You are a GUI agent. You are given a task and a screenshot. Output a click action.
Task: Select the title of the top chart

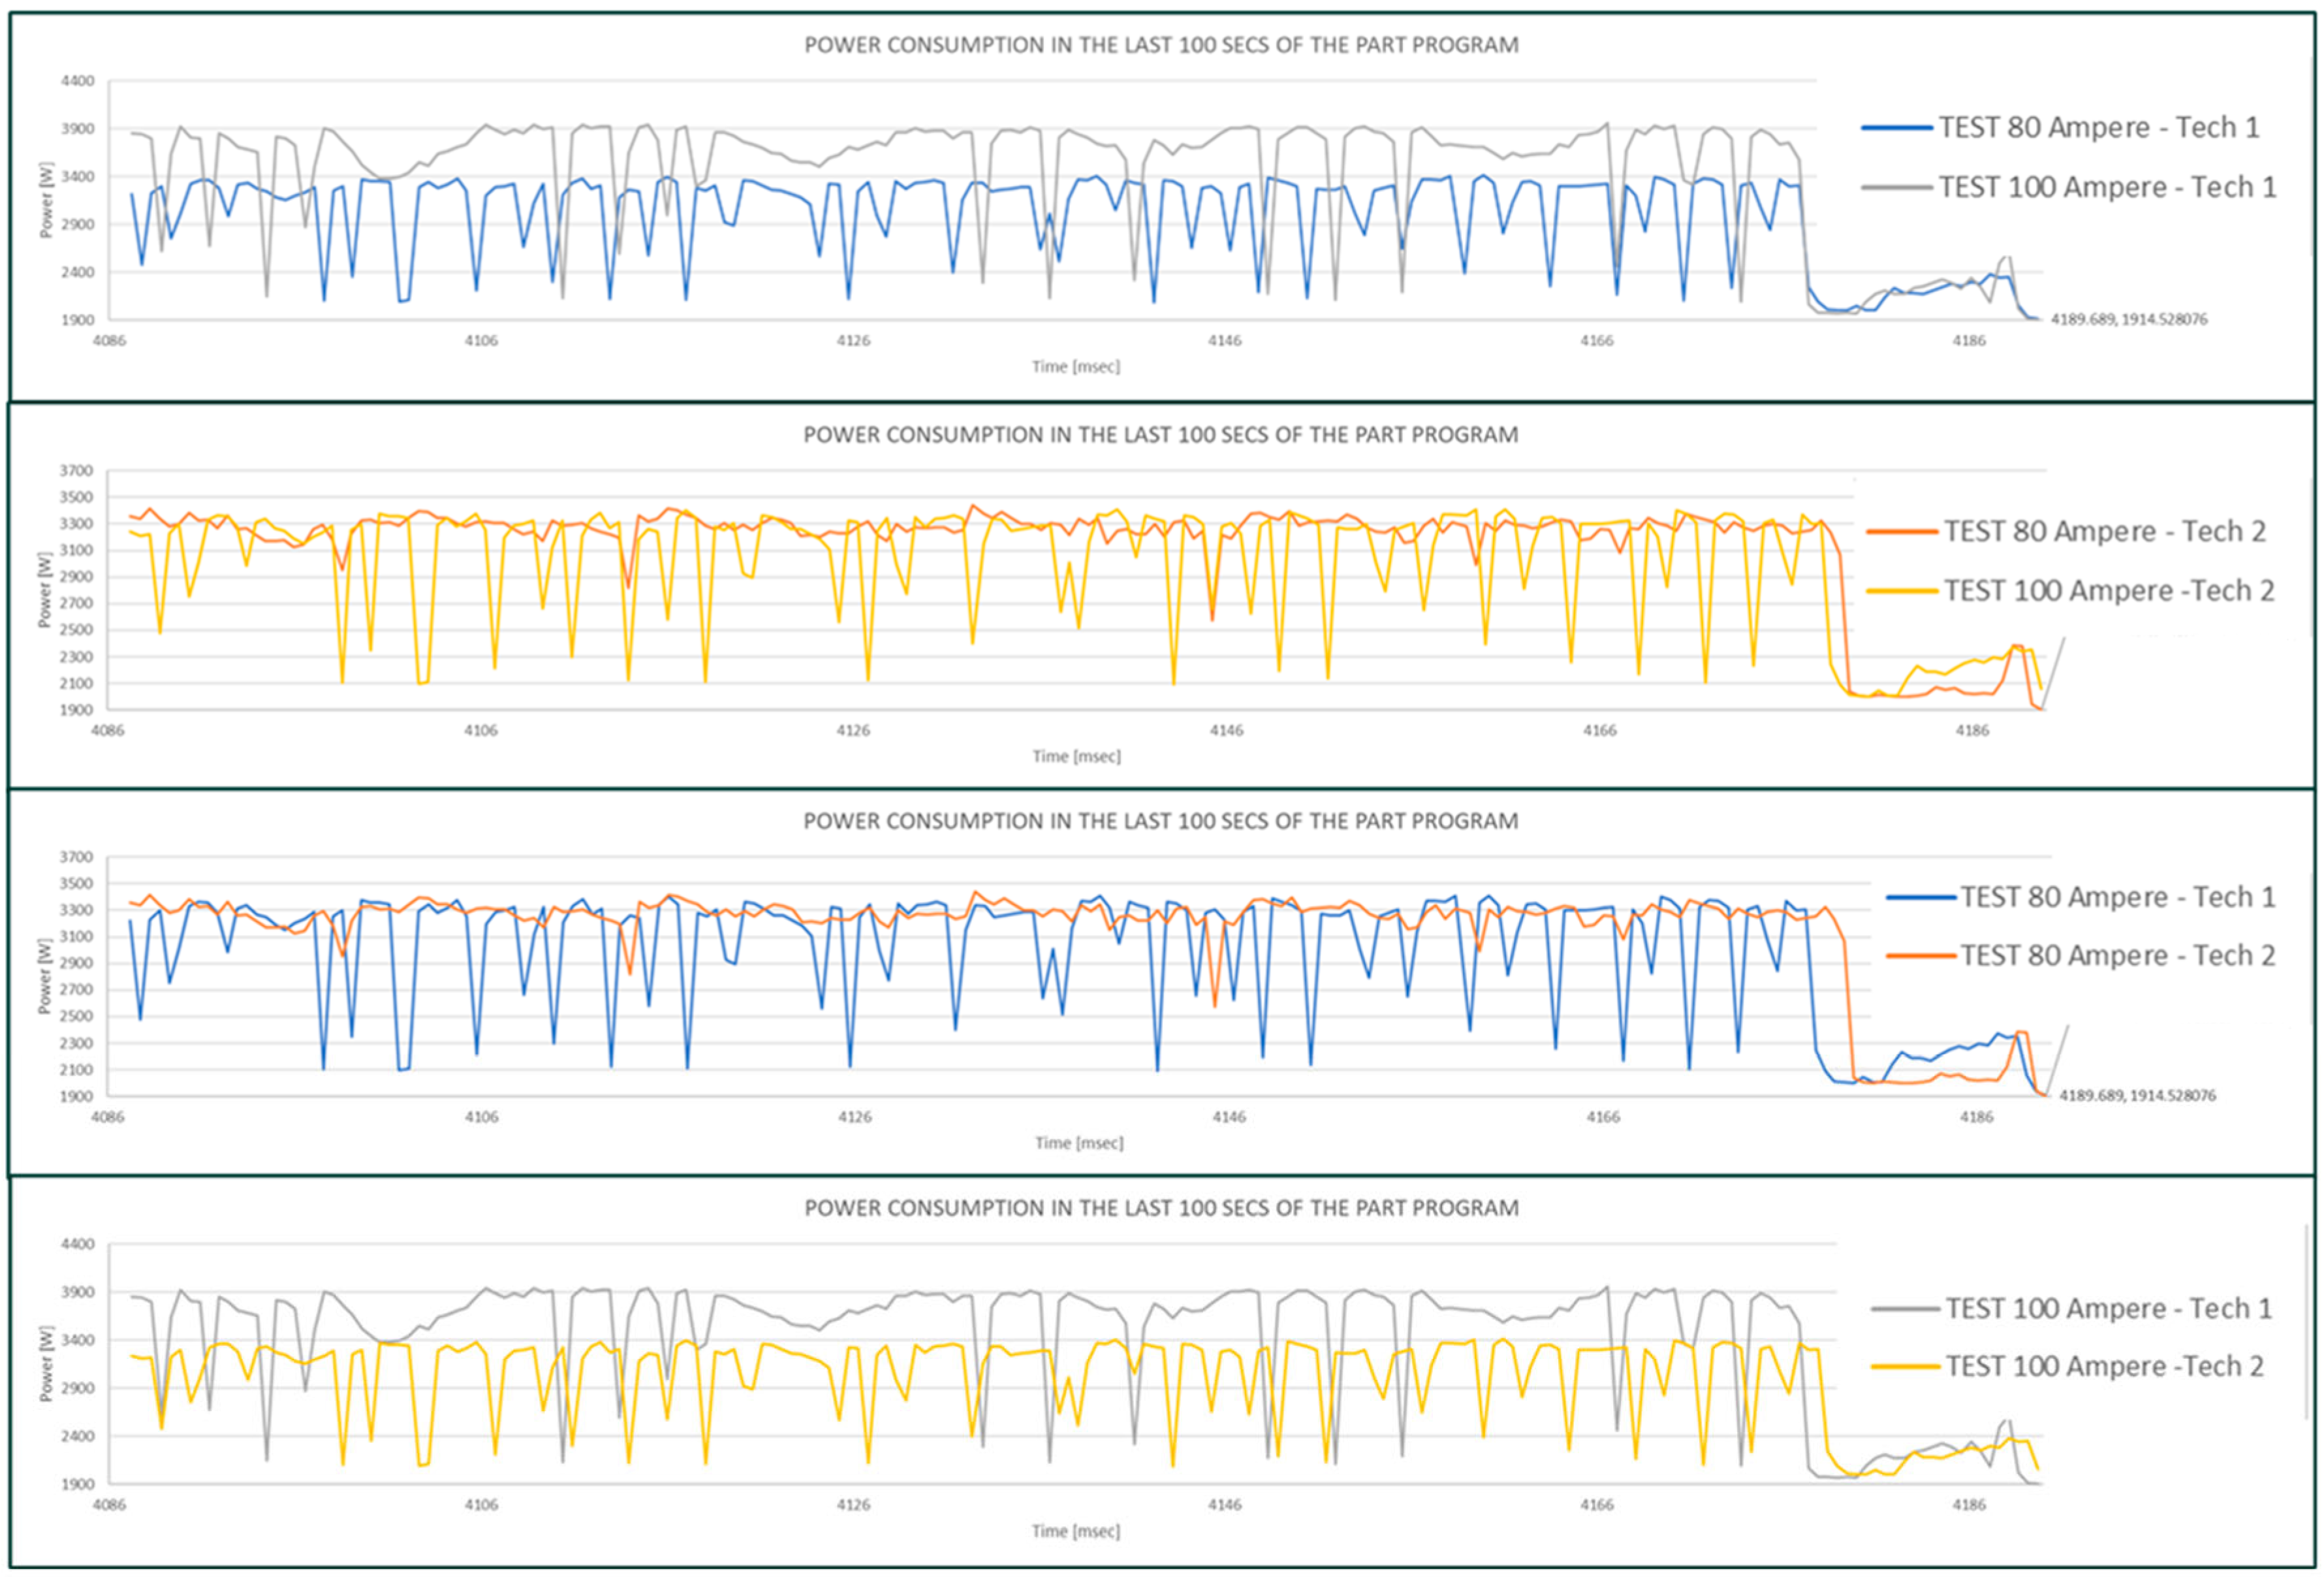[x=1161, y=45]
